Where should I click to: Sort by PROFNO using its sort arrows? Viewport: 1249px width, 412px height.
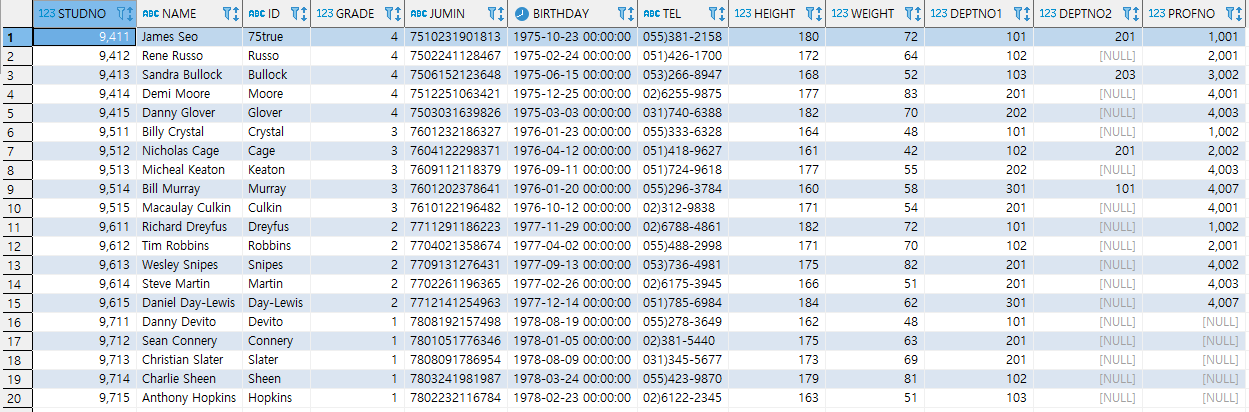click(x=1240, y=14)
